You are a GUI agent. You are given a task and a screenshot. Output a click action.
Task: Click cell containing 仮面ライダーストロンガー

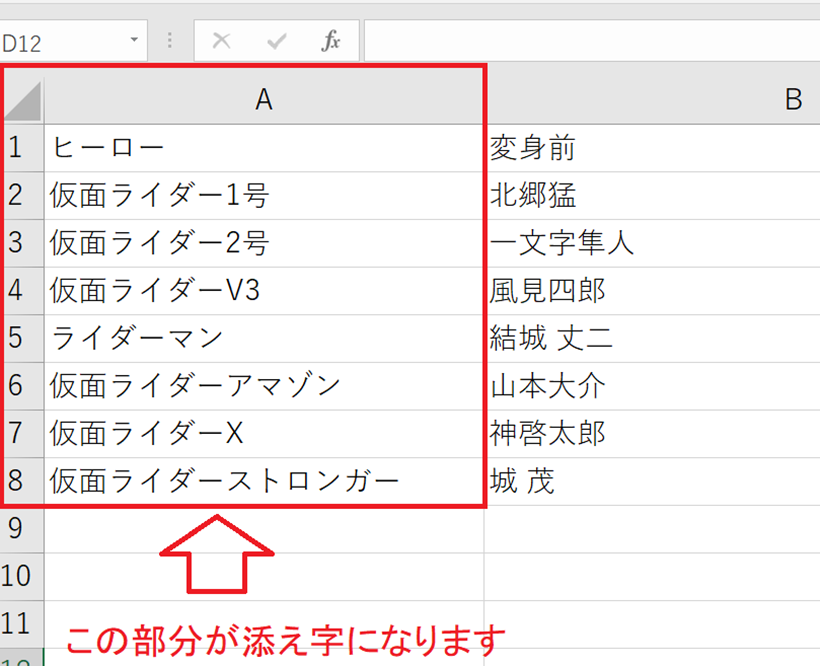click(264, 481)
